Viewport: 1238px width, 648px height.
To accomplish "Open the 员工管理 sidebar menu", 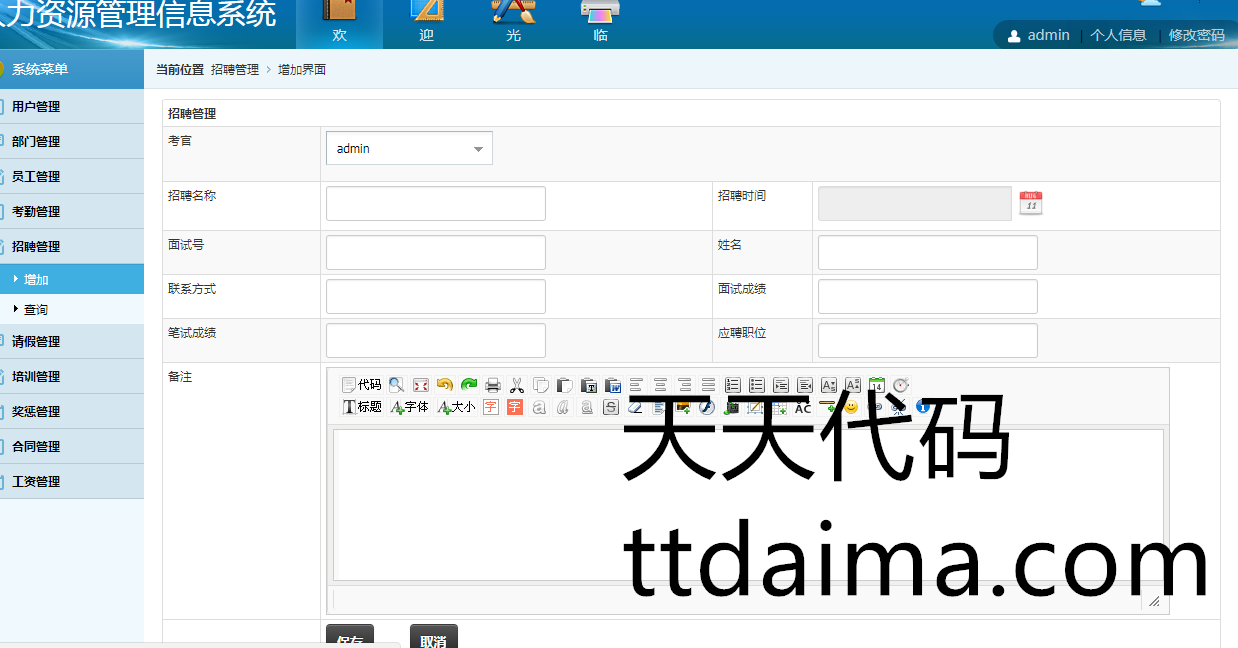I will [x=36, y=176].
